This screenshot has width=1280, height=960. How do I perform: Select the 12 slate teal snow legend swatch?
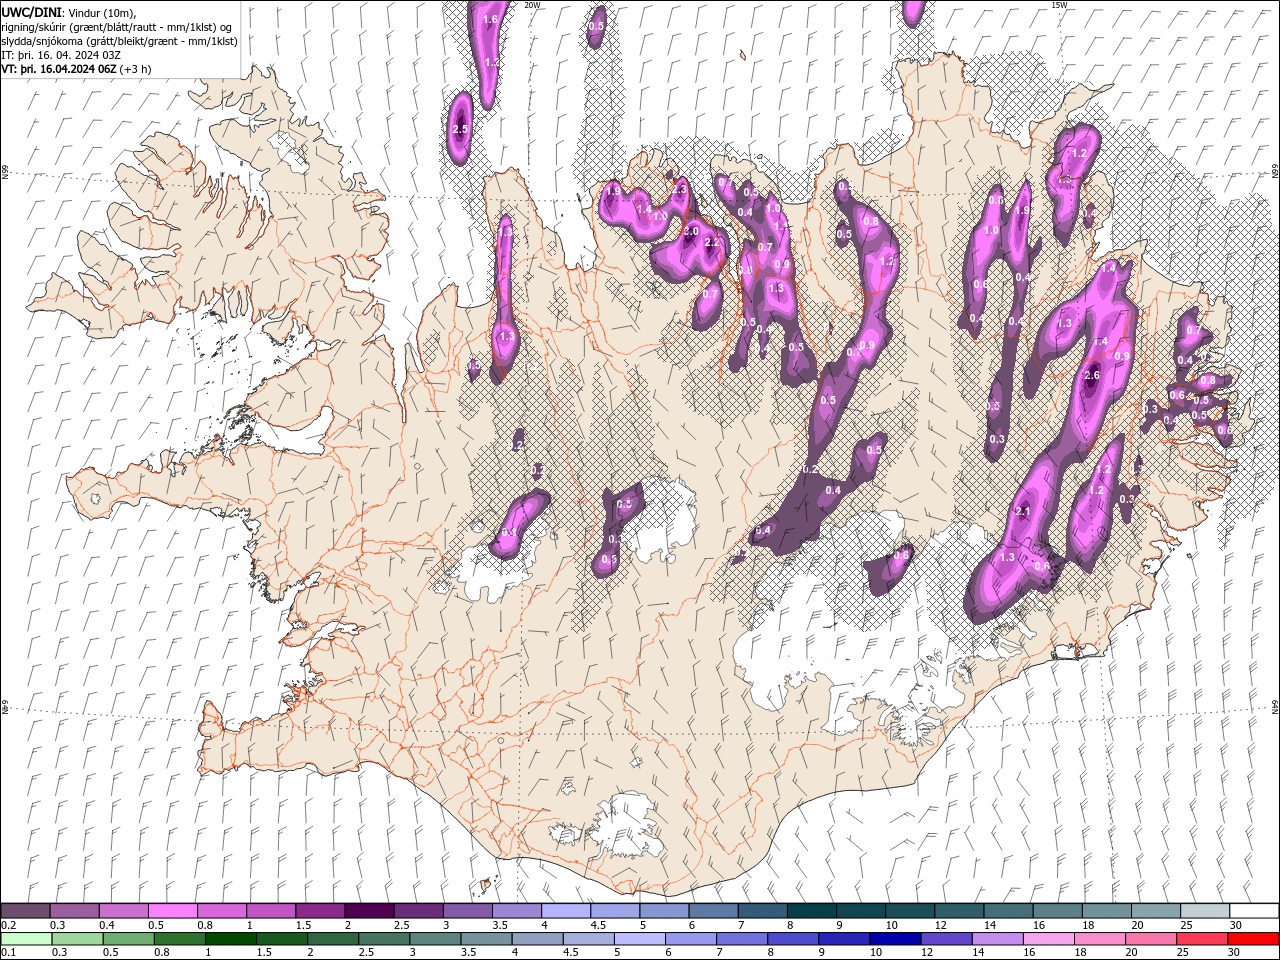point(960,911)
